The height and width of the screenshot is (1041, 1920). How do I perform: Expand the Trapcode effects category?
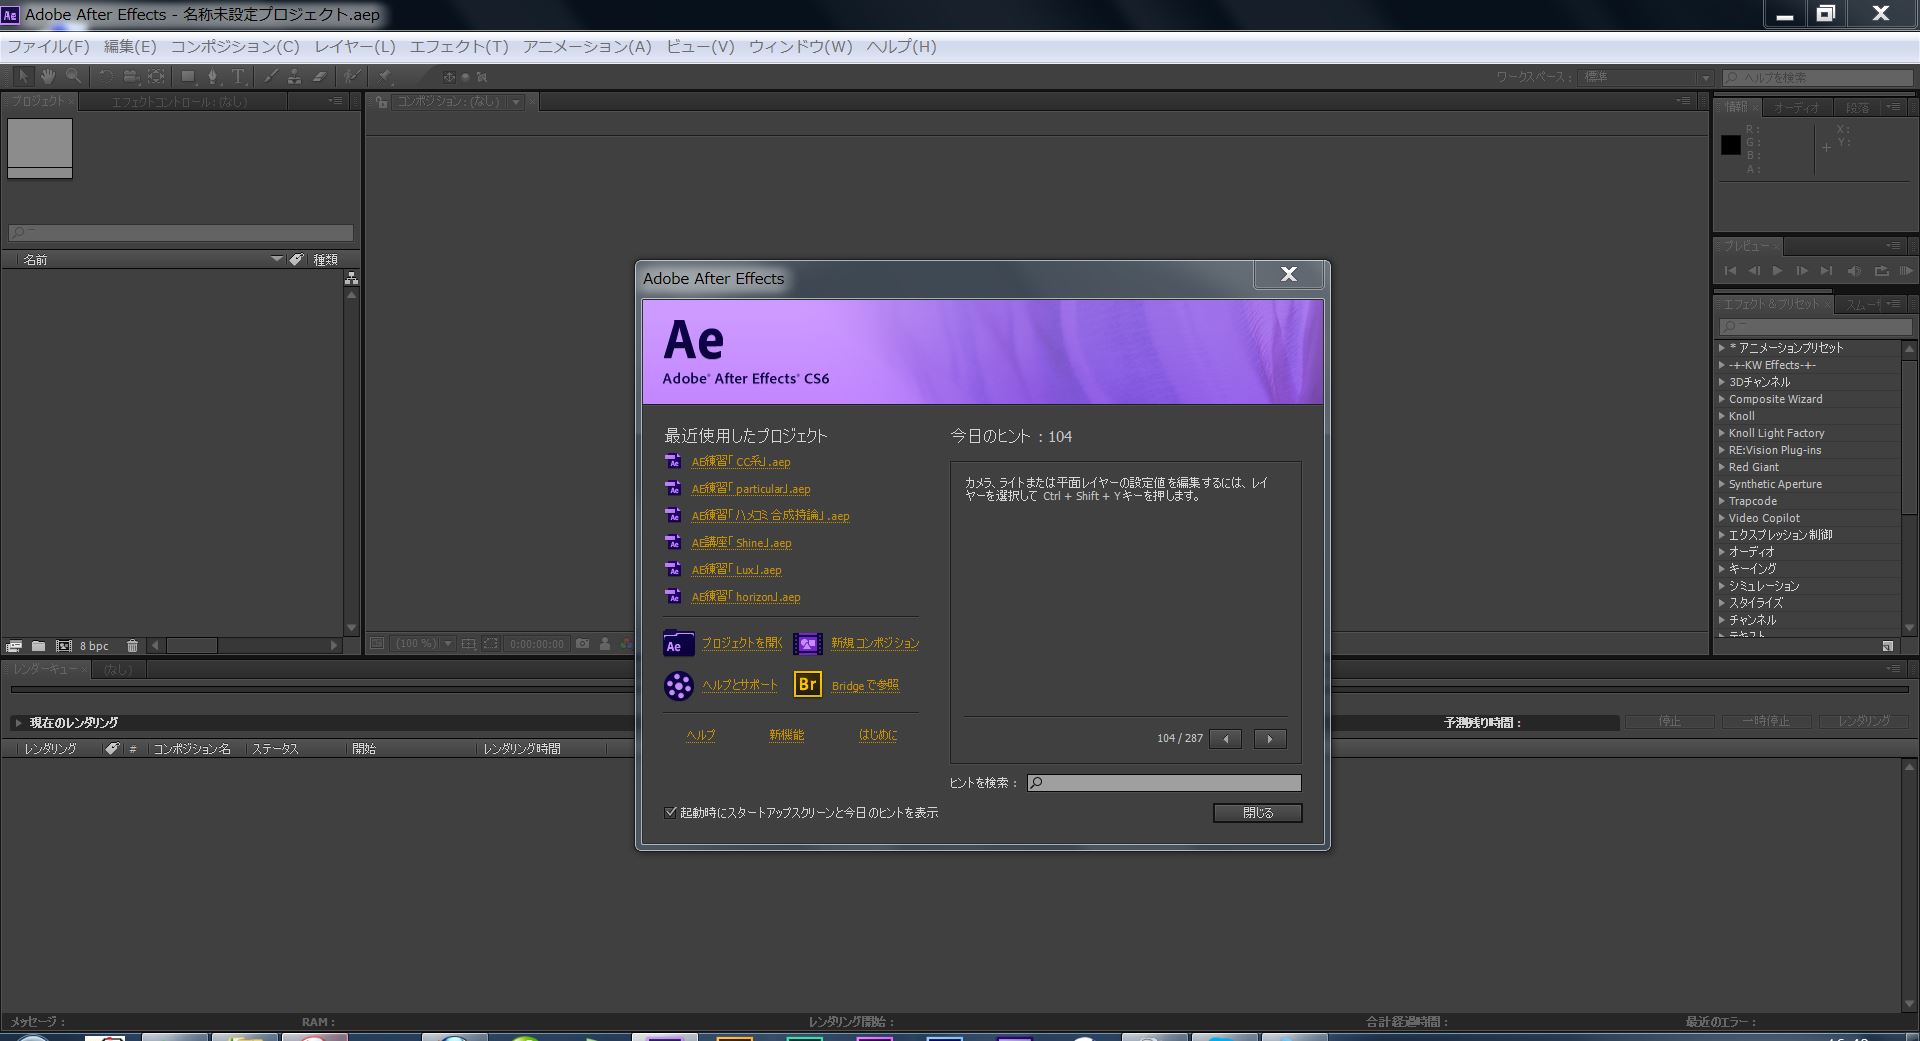[1722, 501]
